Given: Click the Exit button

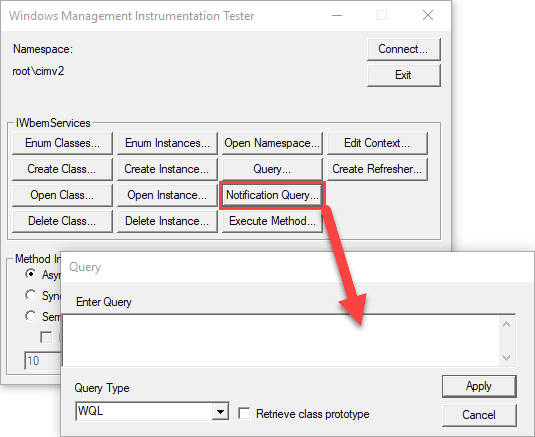Looking at the screenshot, I should pyautogui.click(x=404, y=75).
